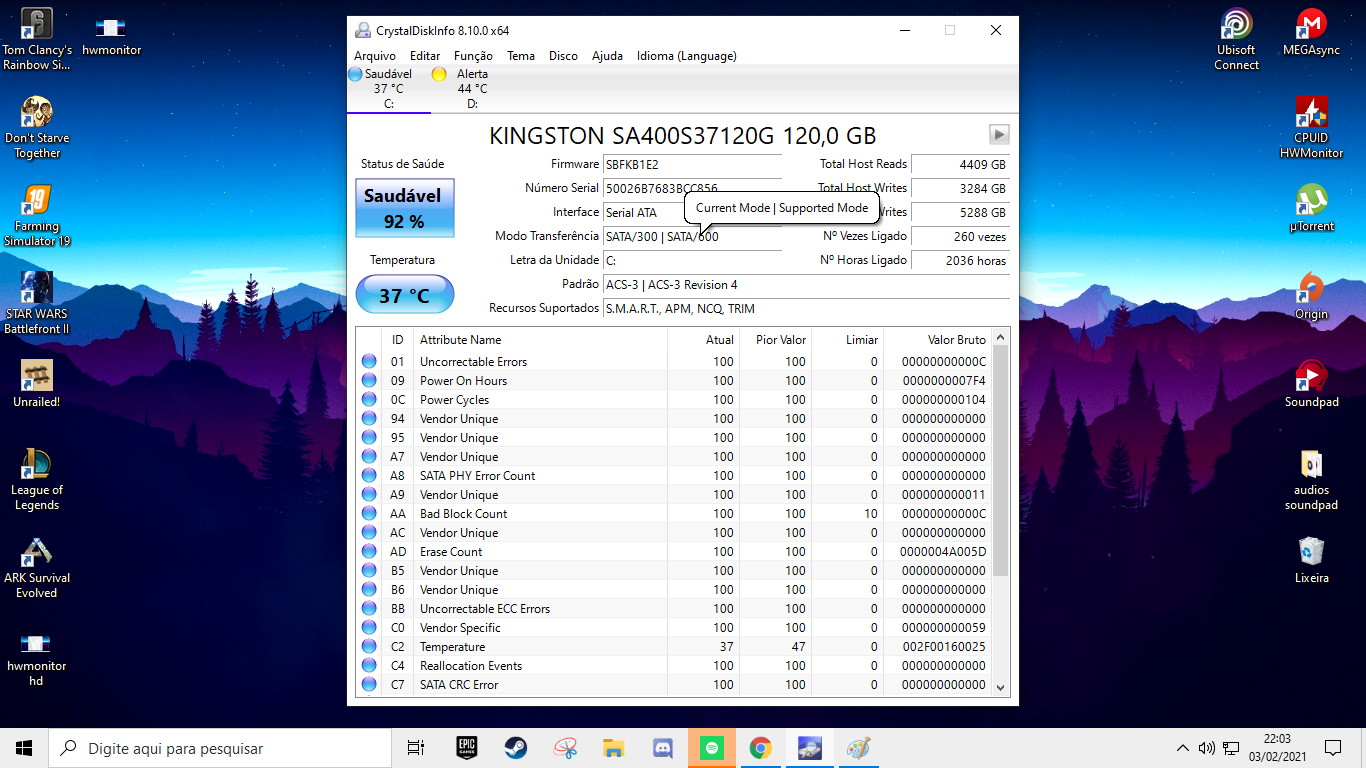This screenshot has height=768, width=1366.
Task: Open League of Legends desktop icon
Action: pos(37,480)
